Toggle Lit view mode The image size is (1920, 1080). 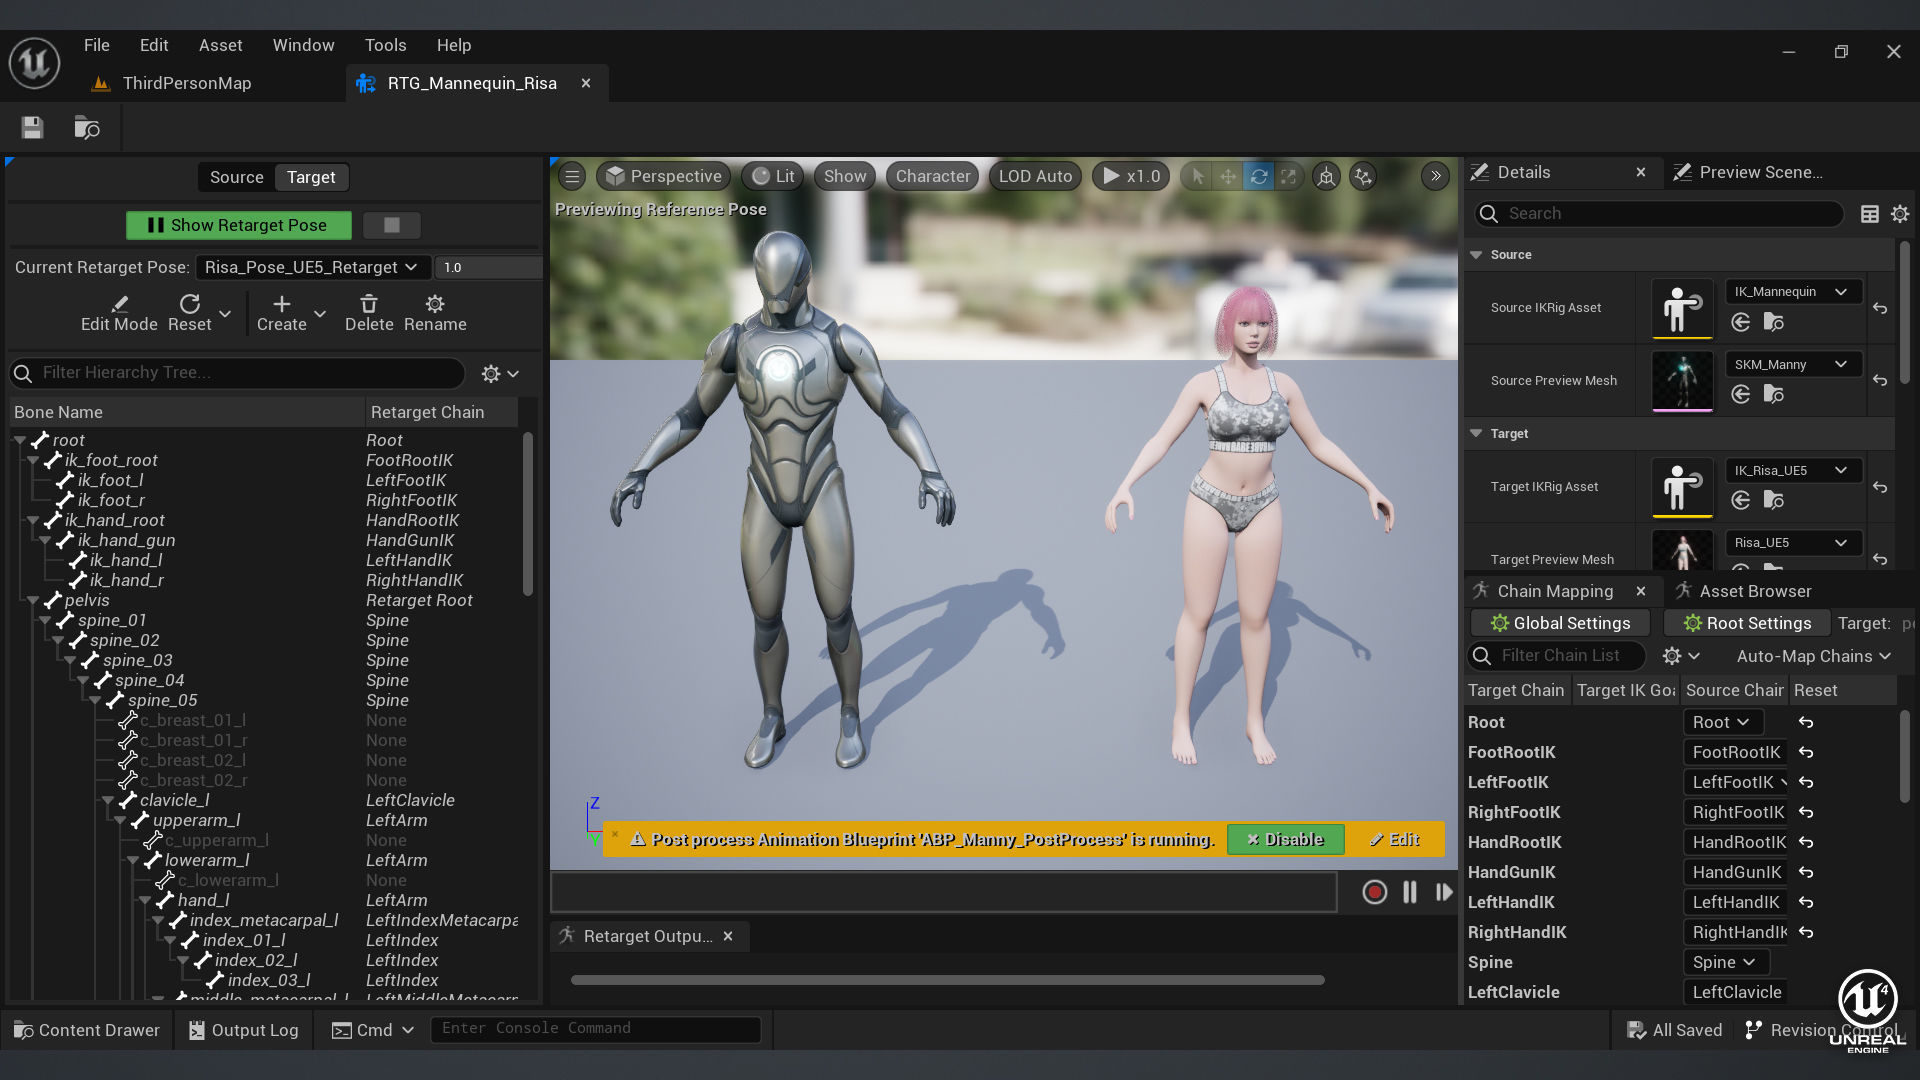pyautogui.click(x=773, y=177)
